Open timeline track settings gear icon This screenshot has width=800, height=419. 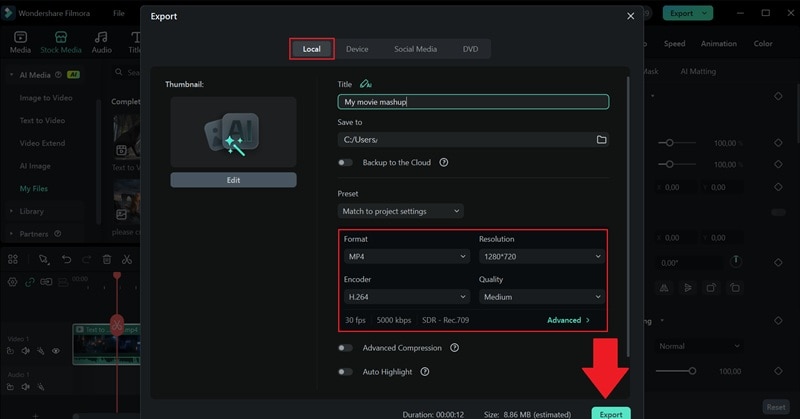(x=12, y=282)
